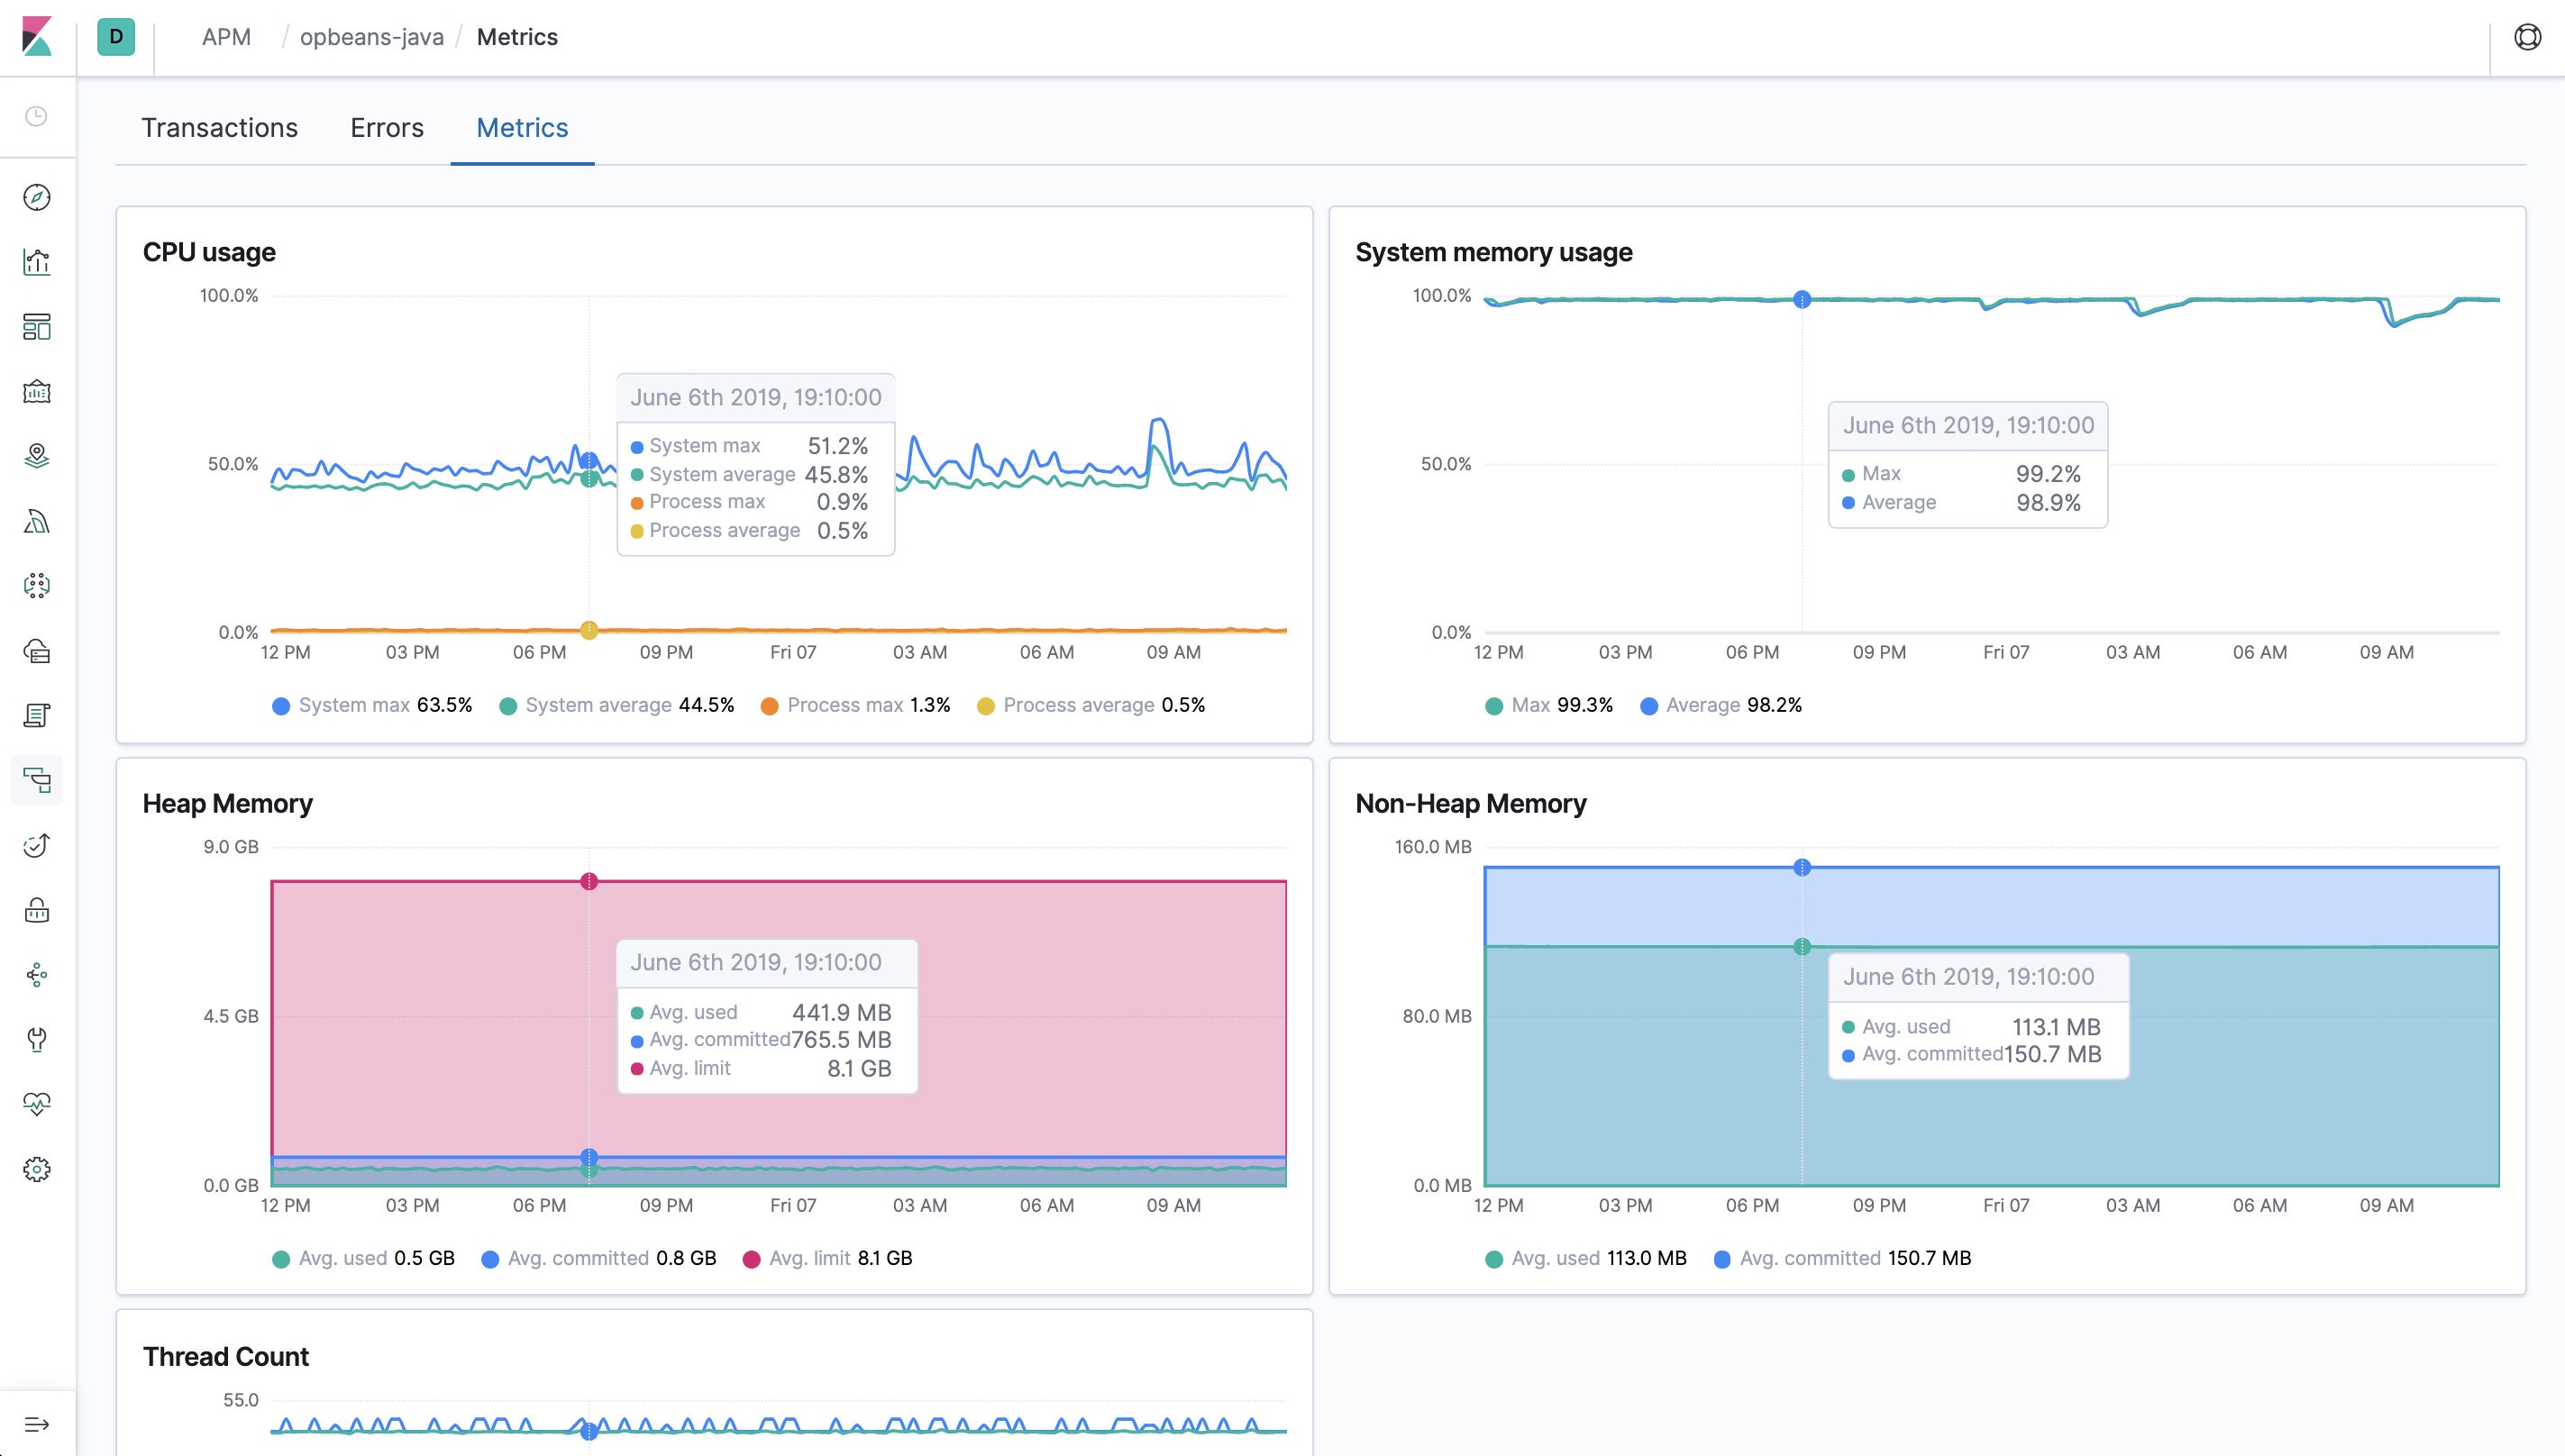Open the help lifesaver icon
The width and height of the screenshot is (2565, 1456).
(x=2529, y=37)
